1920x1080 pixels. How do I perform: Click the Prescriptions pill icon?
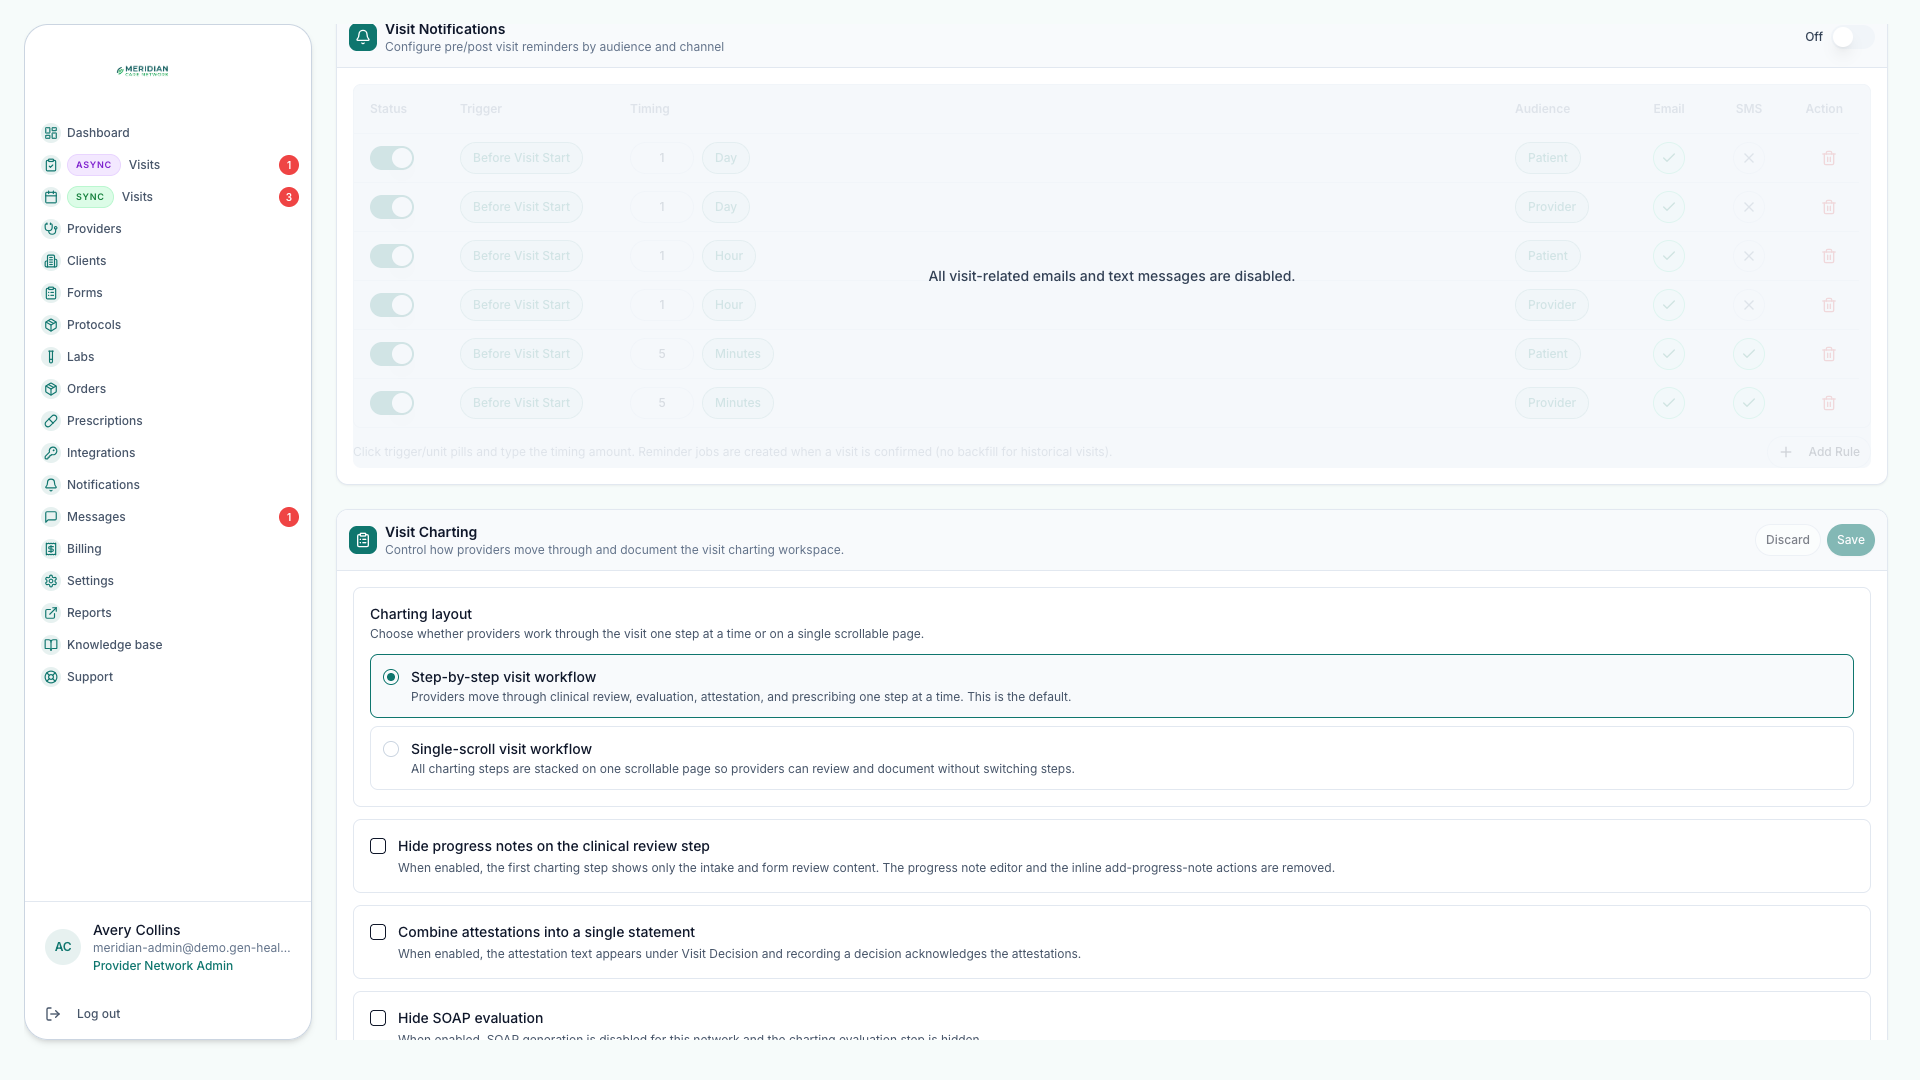(51, 421)
